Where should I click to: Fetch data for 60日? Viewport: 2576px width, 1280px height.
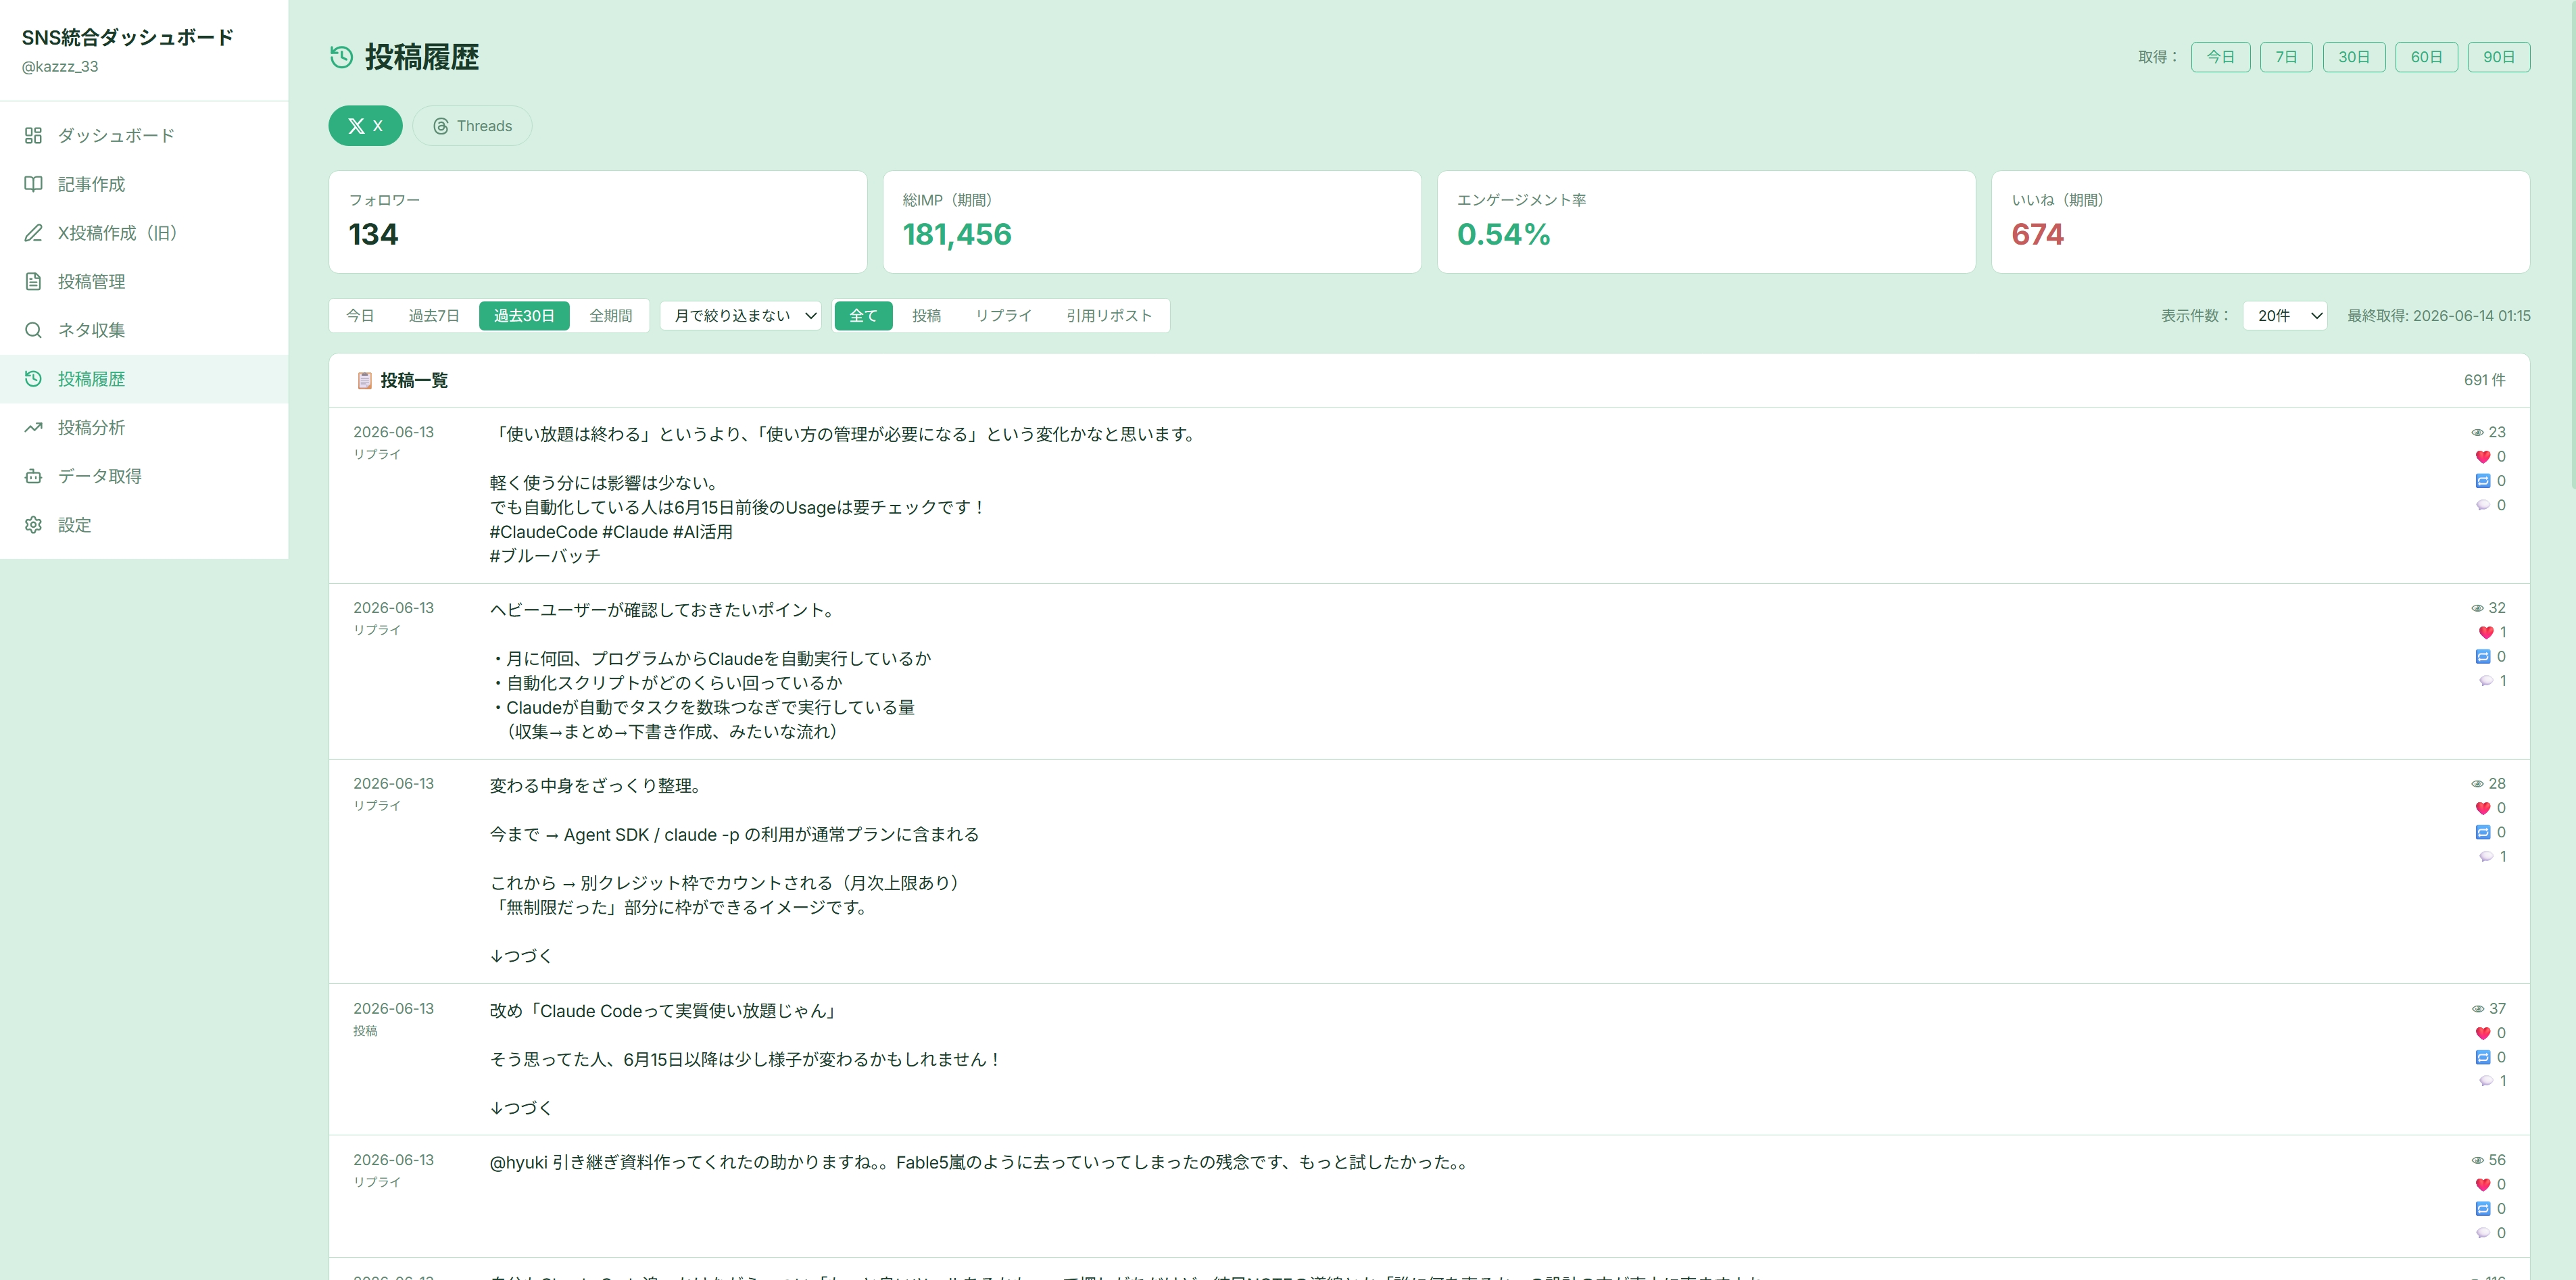[x=2426, y=57]
